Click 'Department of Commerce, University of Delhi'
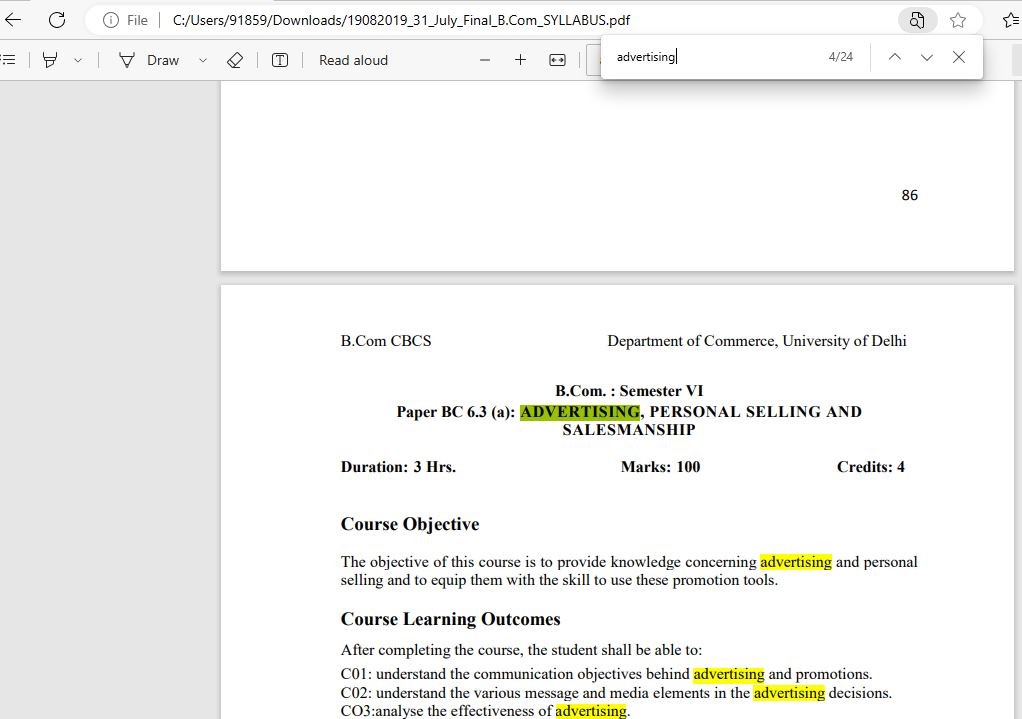 coord(757,341)
